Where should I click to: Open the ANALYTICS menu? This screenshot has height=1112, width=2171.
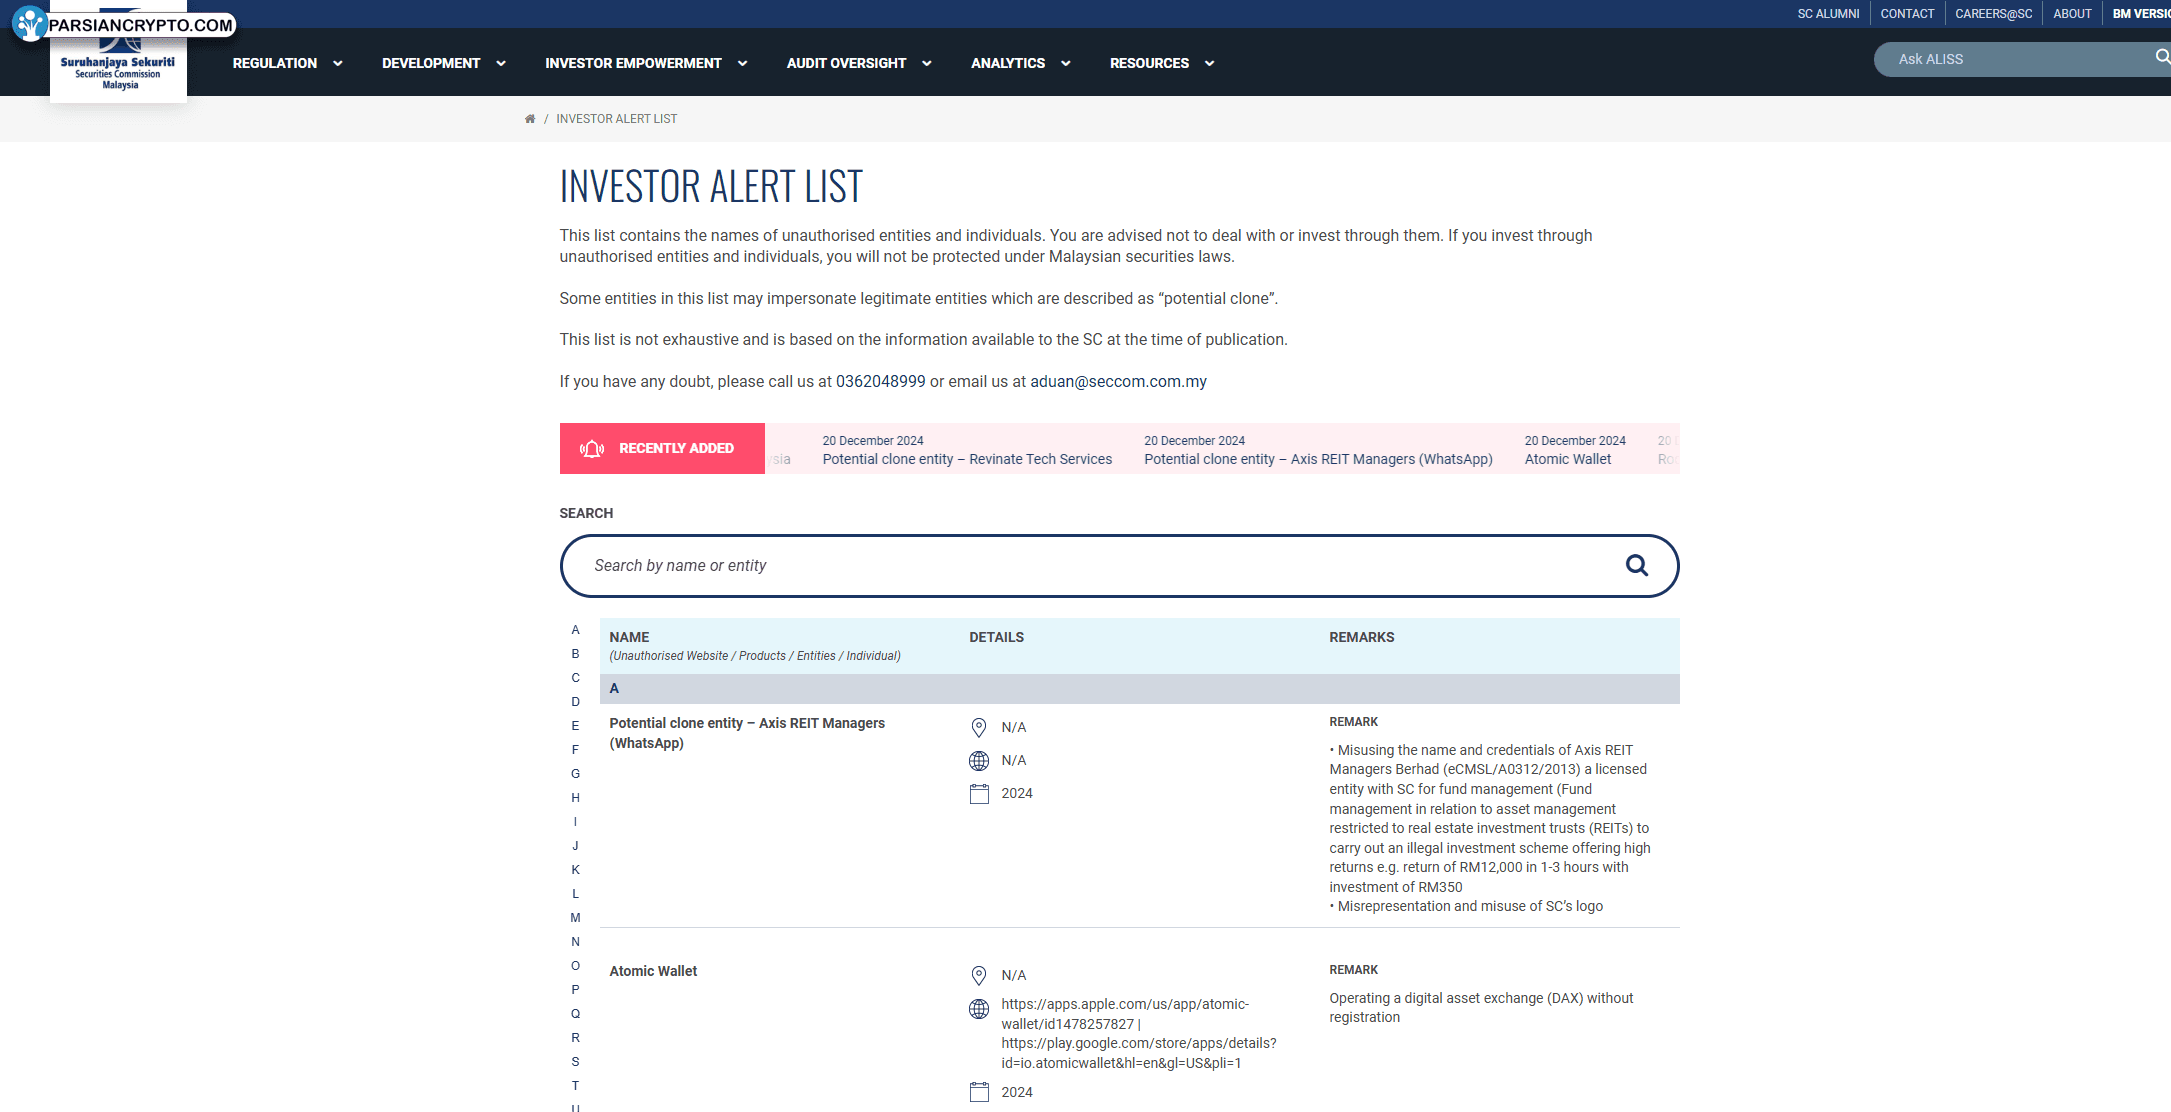1008,63
